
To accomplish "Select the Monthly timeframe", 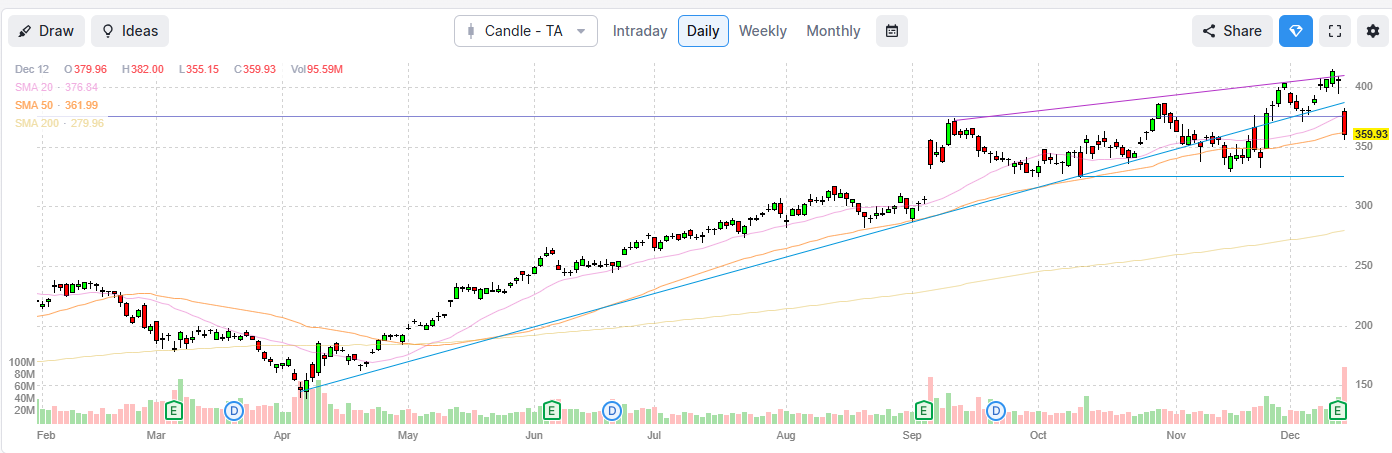I will pyautogui.click(x=833, y=31).
